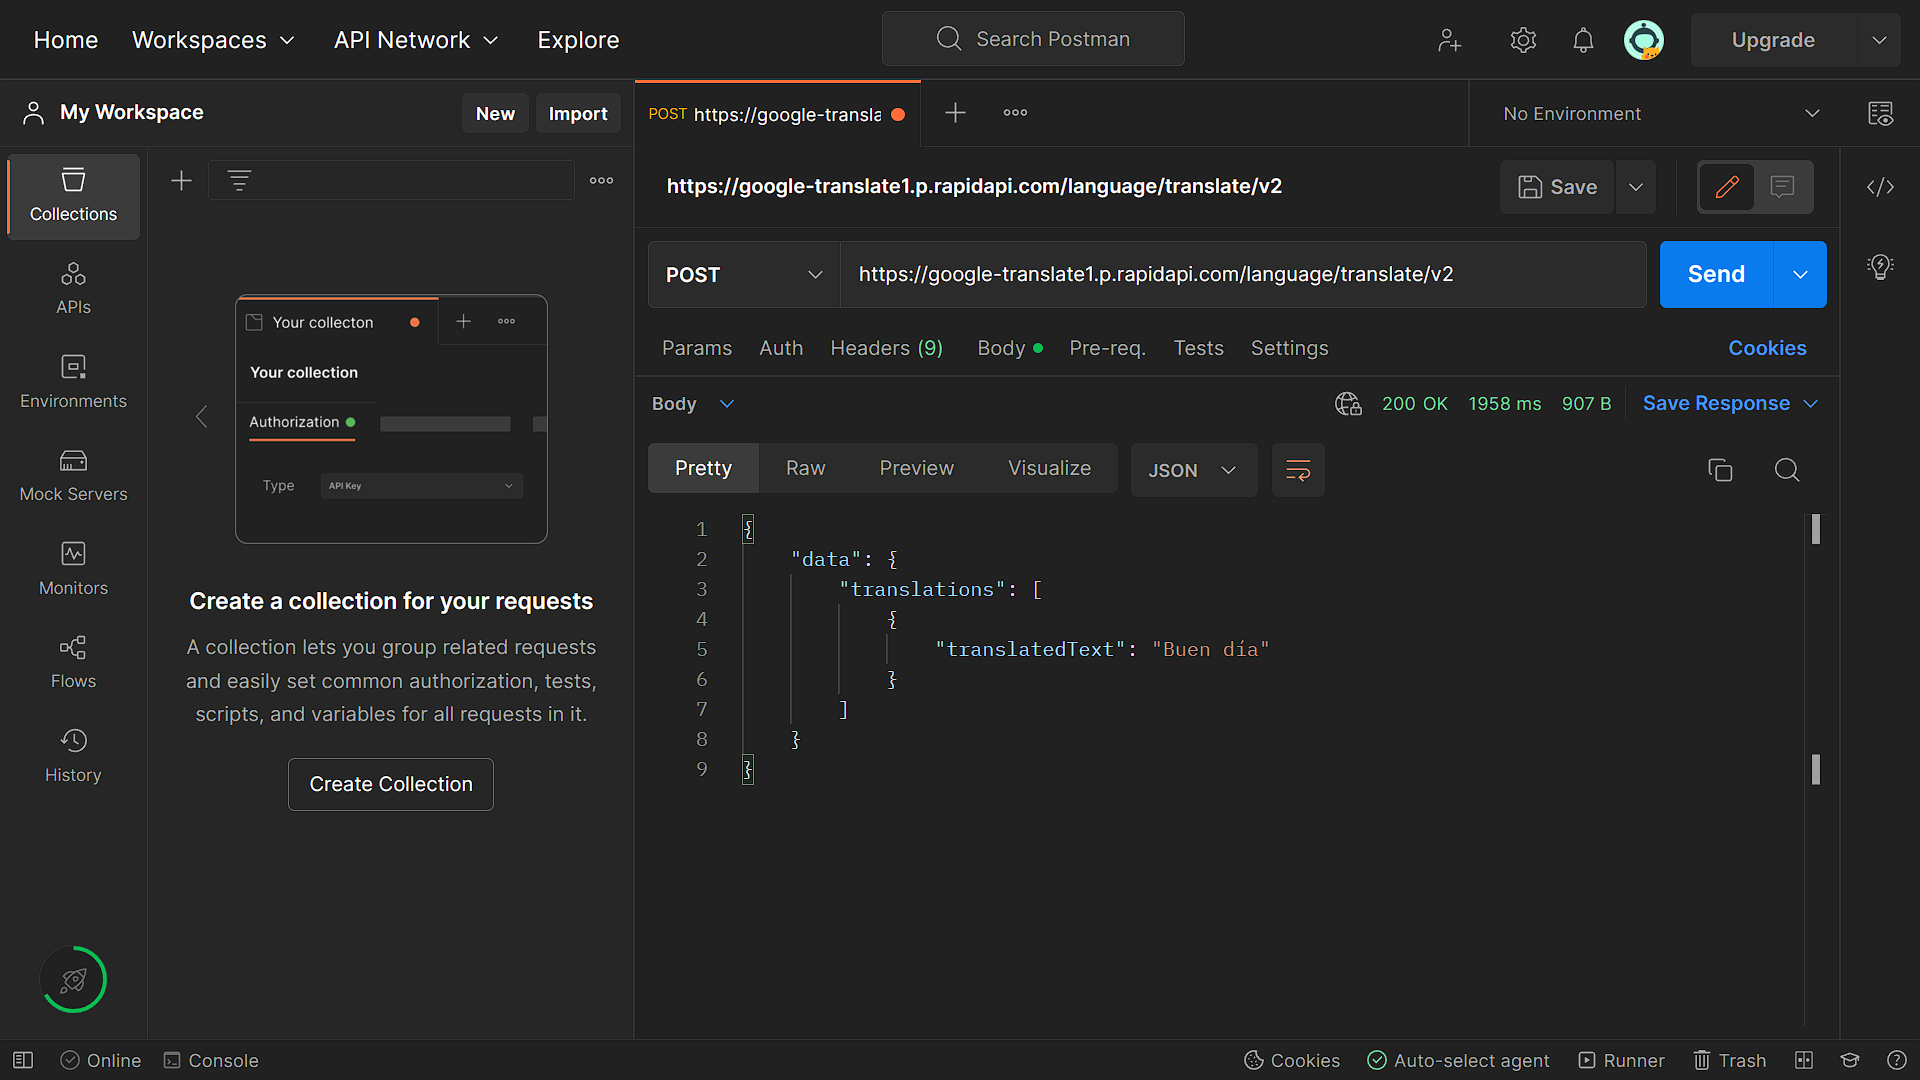Click the Search Postman field

(x=1033, y=39)
